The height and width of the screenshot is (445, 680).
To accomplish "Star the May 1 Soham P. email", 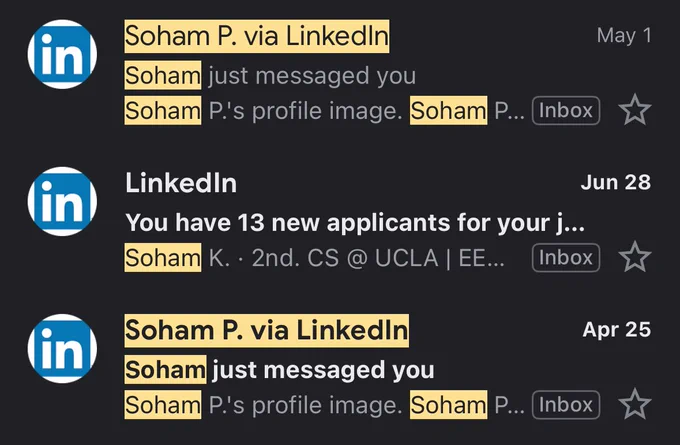I will coord(634,110).
